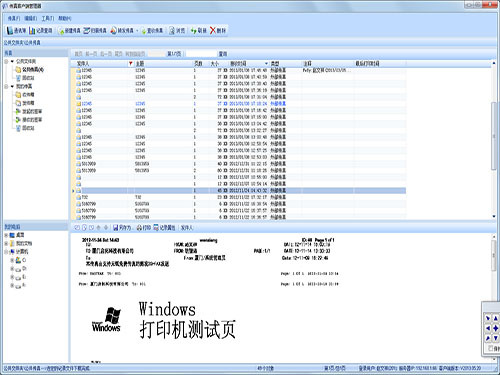Viewport: 500px width, 375px height.
Task: Click the sender button in preview toolbar
Action: pos(187,228)
